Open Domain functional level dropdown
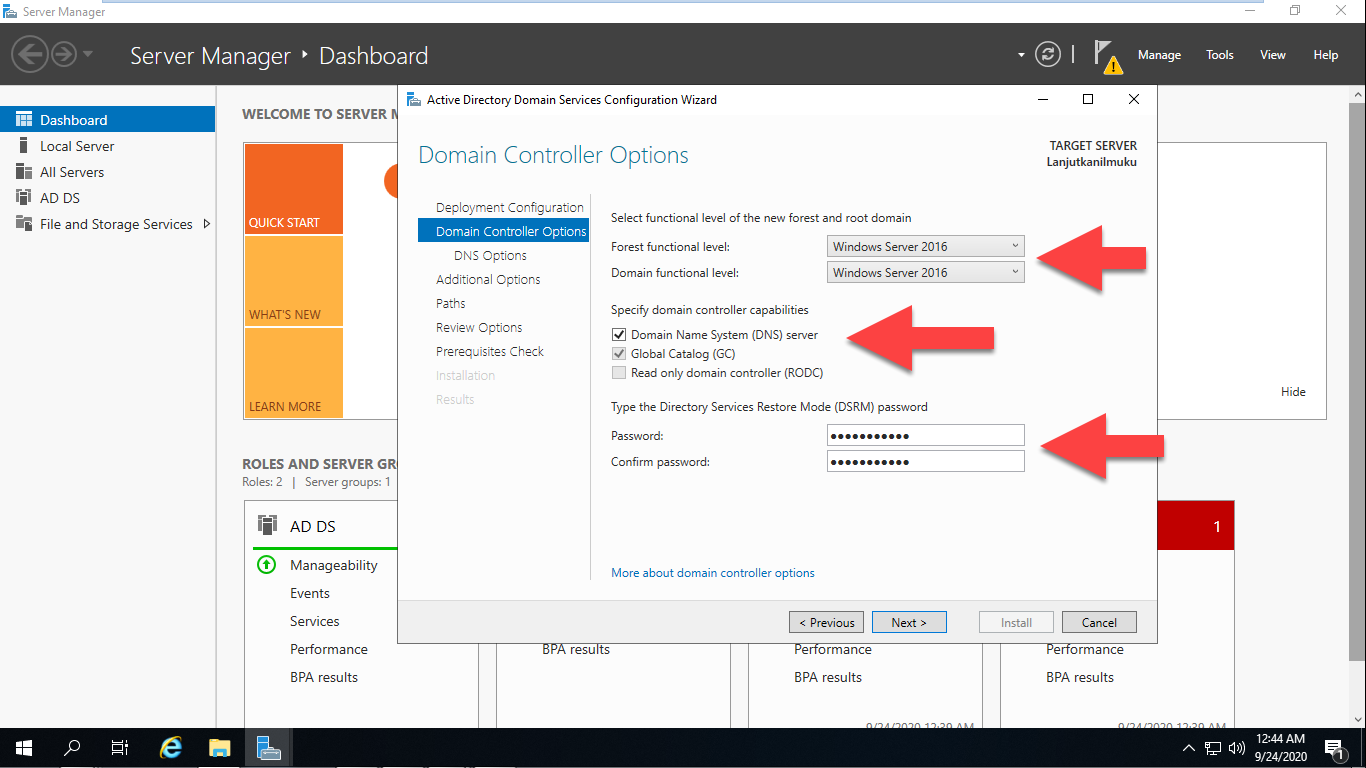Screen dimensions: 1366x768 [x=926, y=272]
